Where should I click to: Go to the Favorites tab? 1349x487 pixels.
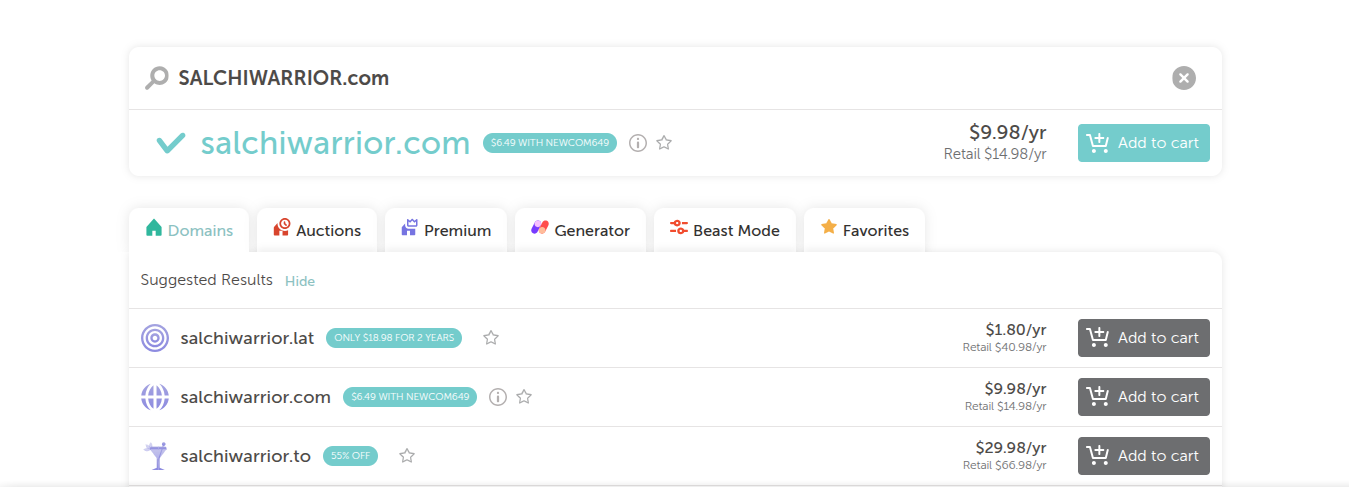point(864,230)
